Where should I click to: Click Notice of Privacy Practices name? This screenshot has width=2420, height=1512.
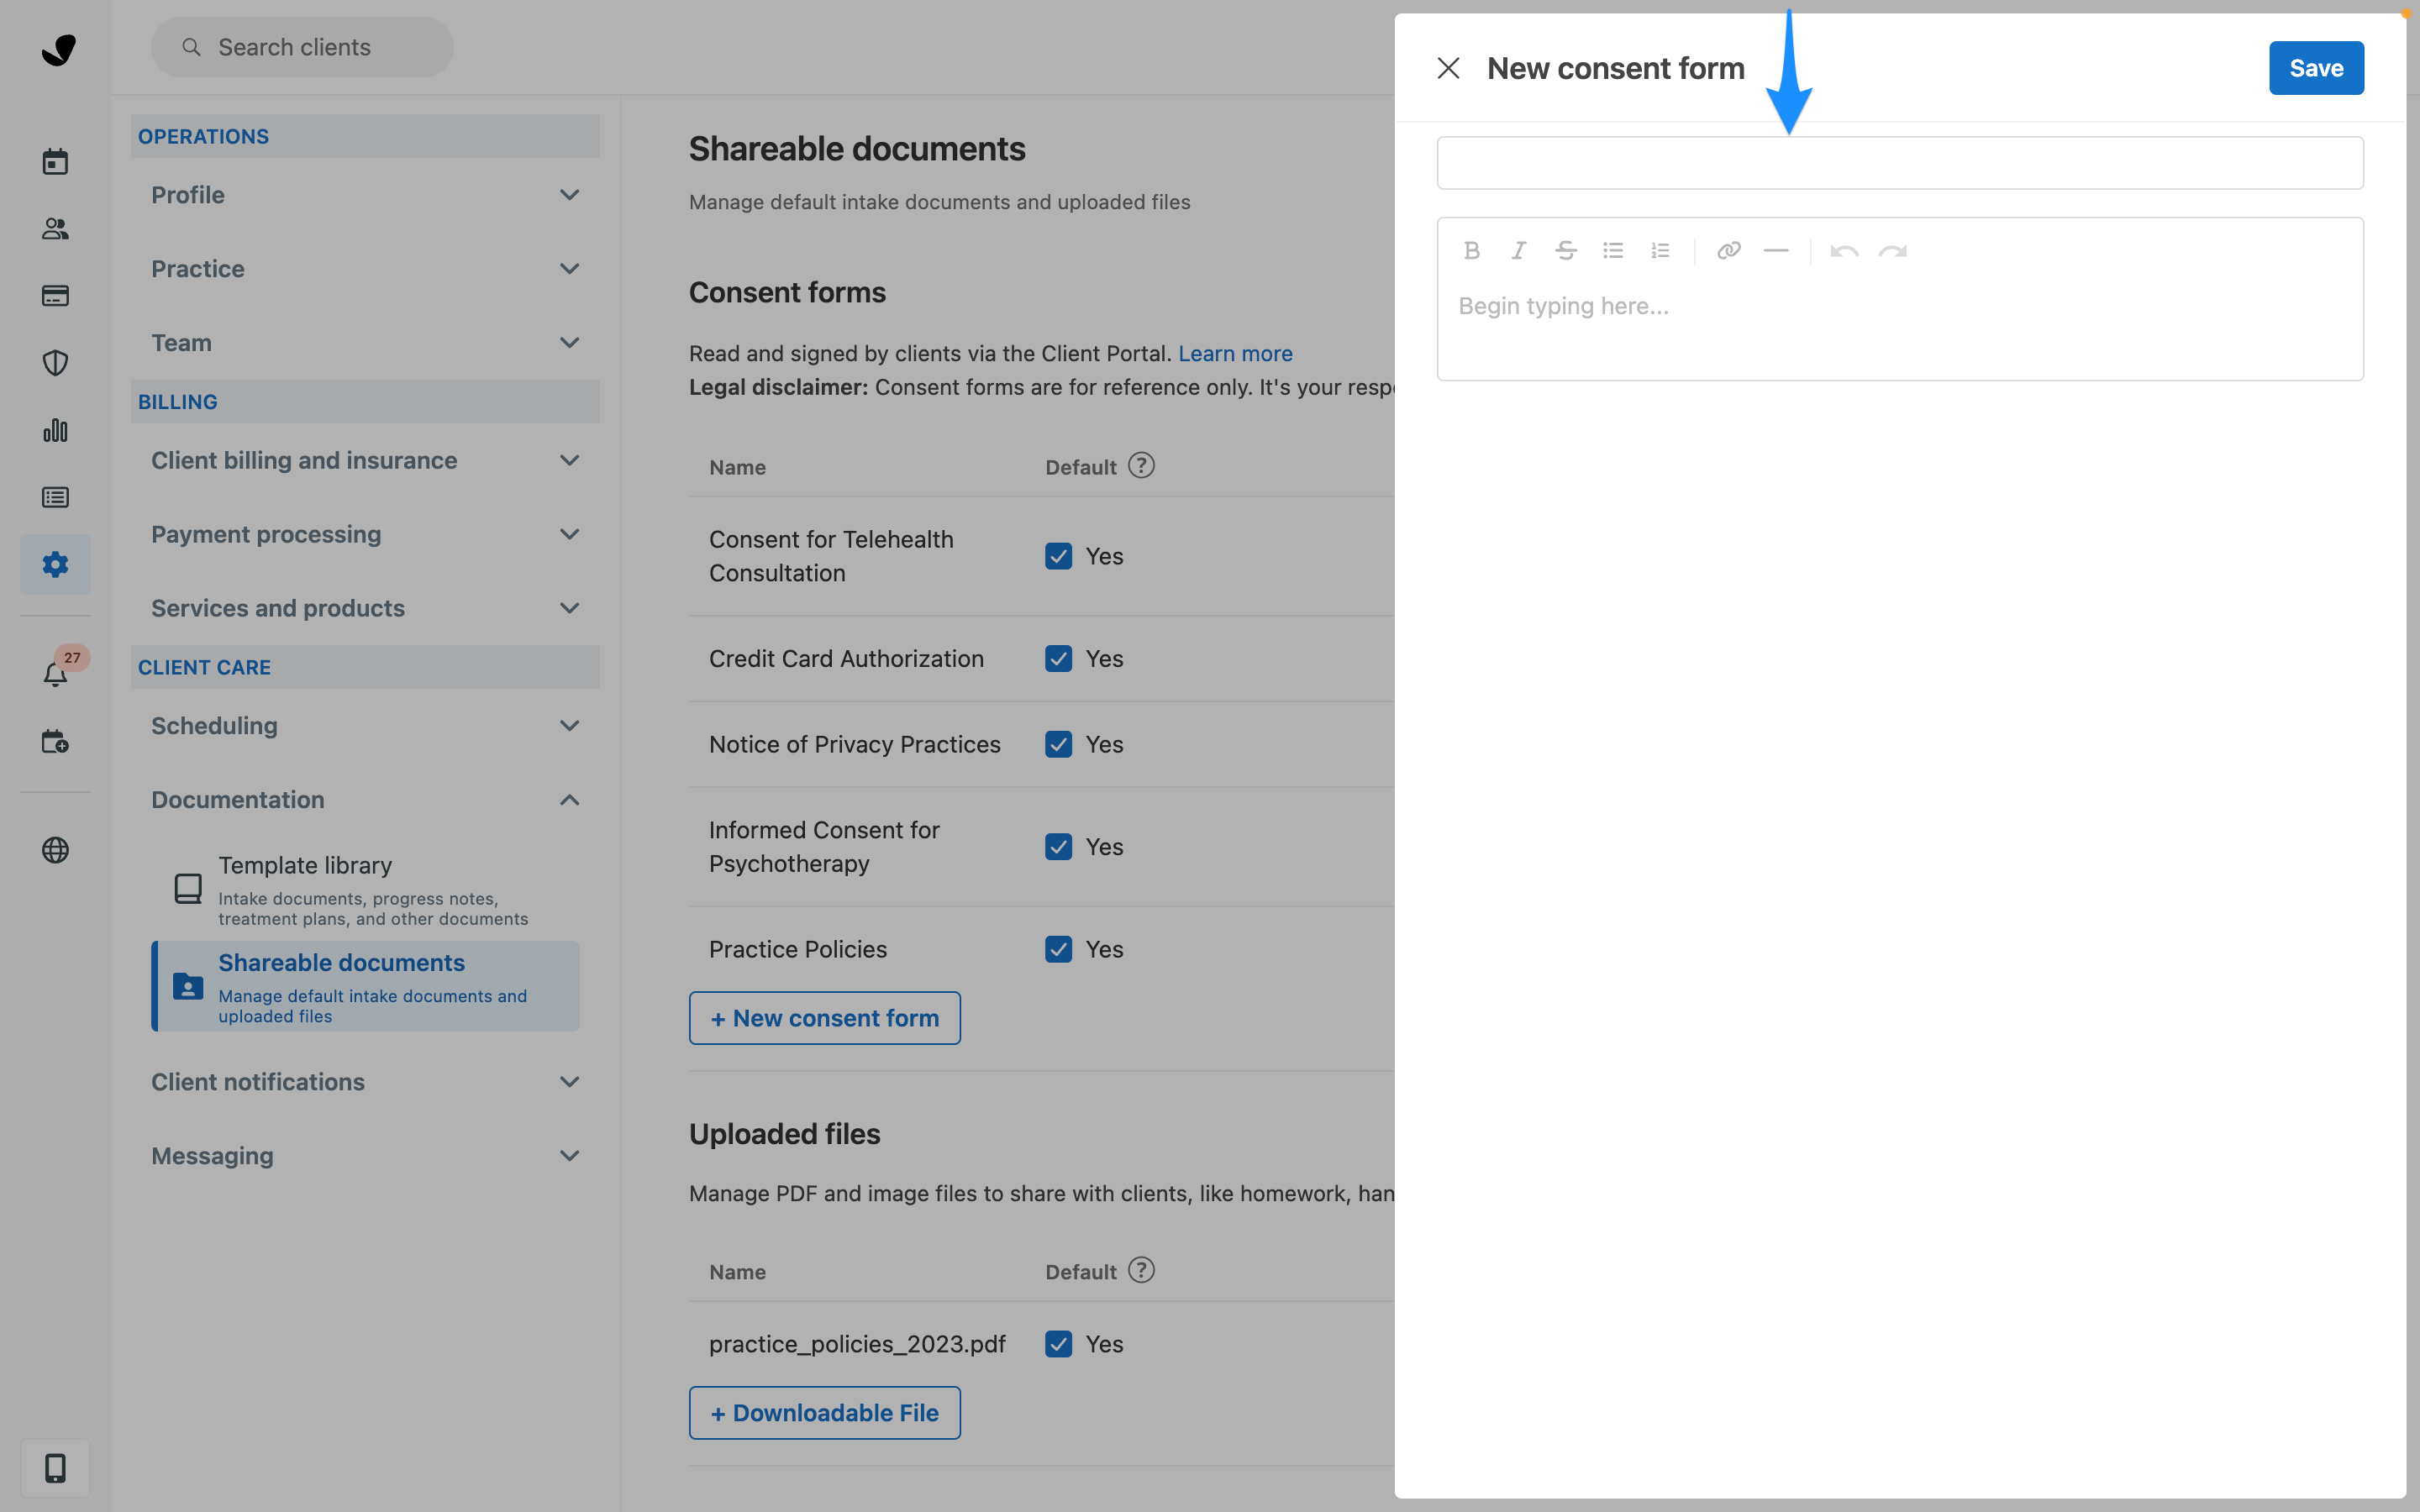[x=854, y=744]
